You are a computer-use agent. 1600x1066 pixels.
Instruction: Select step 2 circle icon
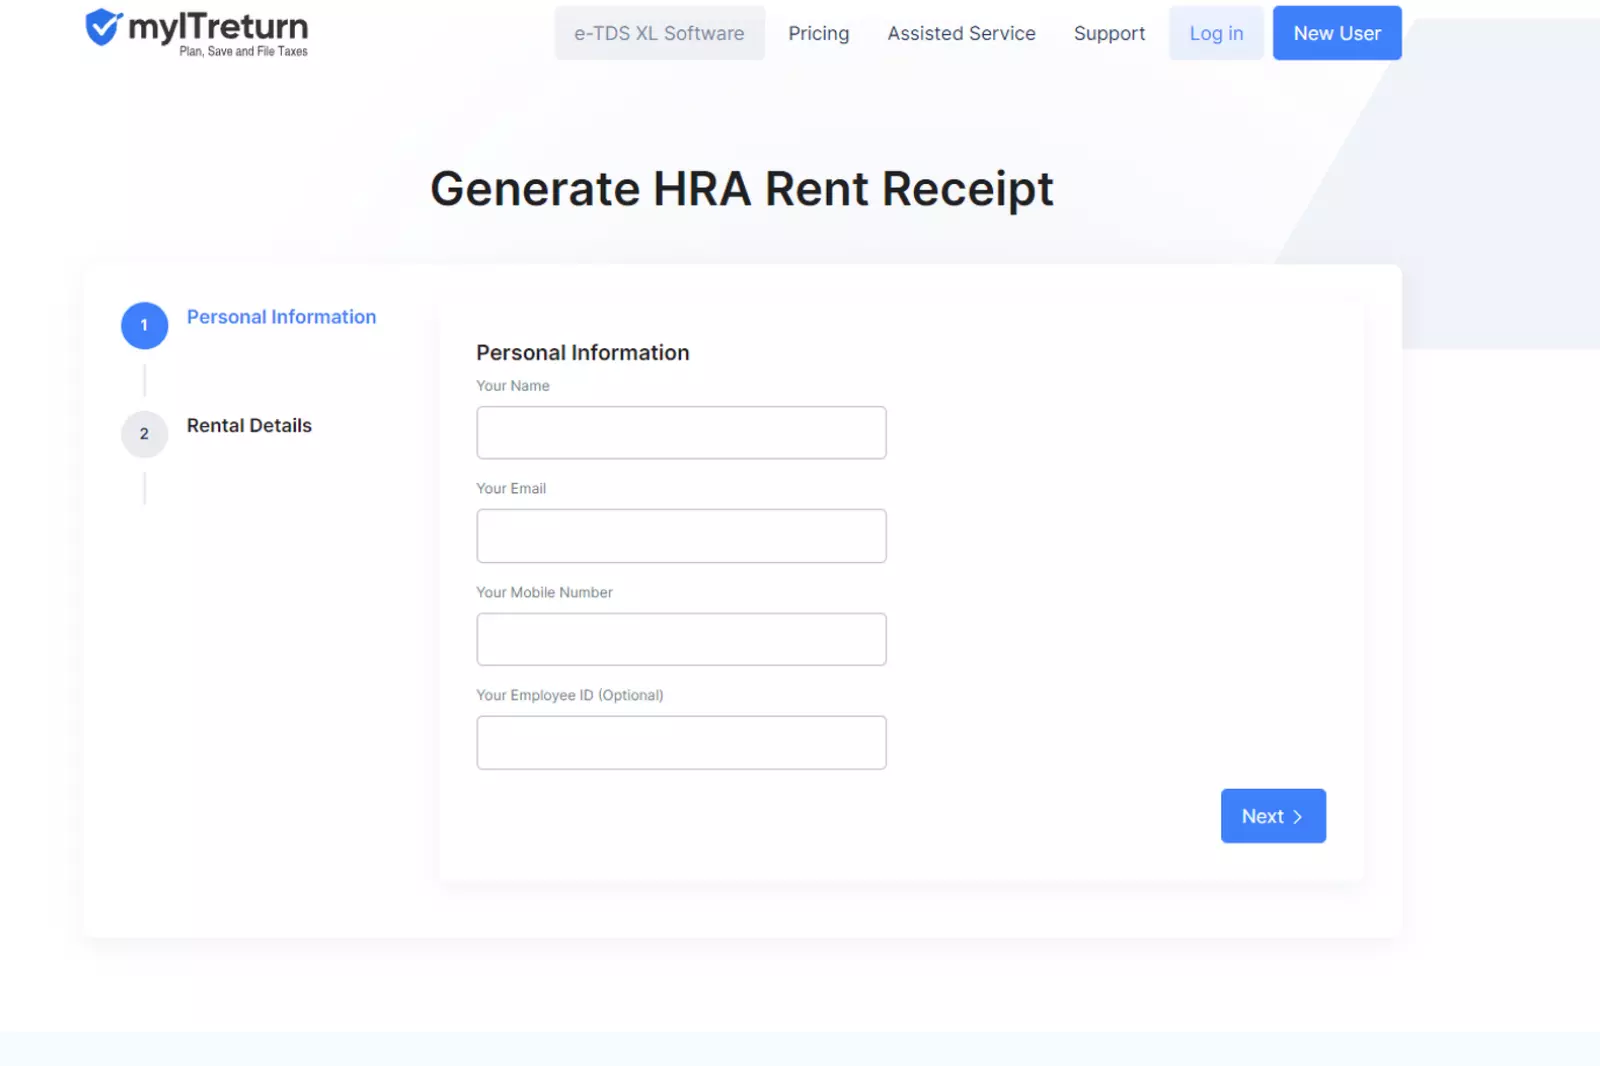click(144, 434)
